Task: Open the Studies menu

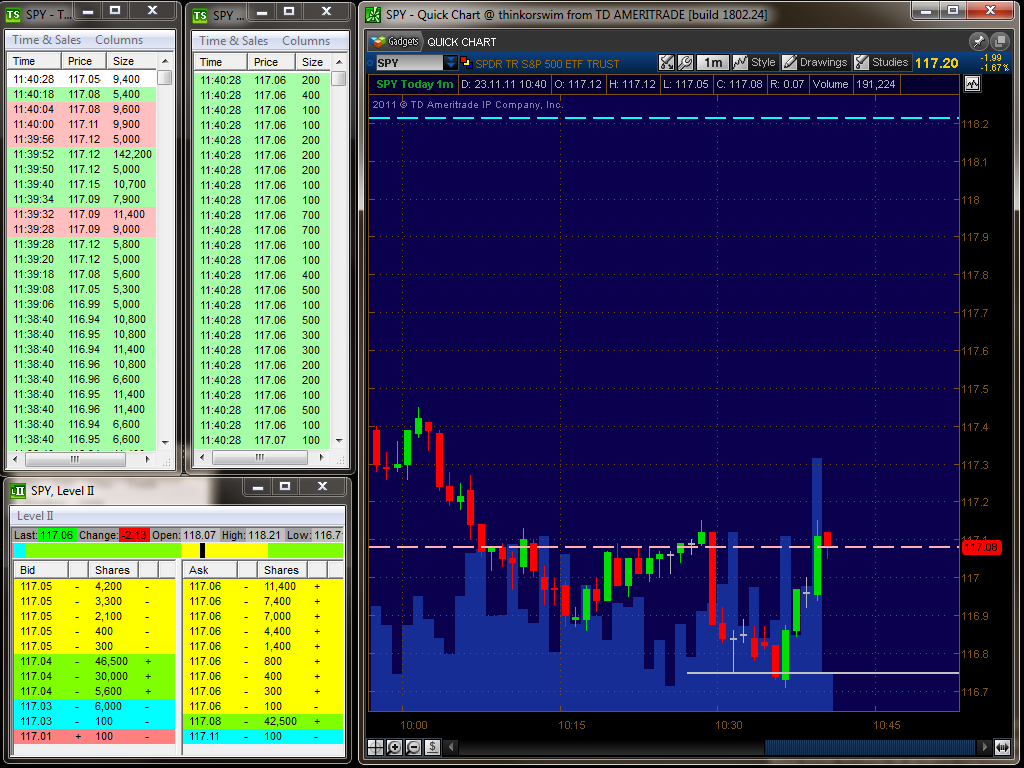Action: click(882, 63)
